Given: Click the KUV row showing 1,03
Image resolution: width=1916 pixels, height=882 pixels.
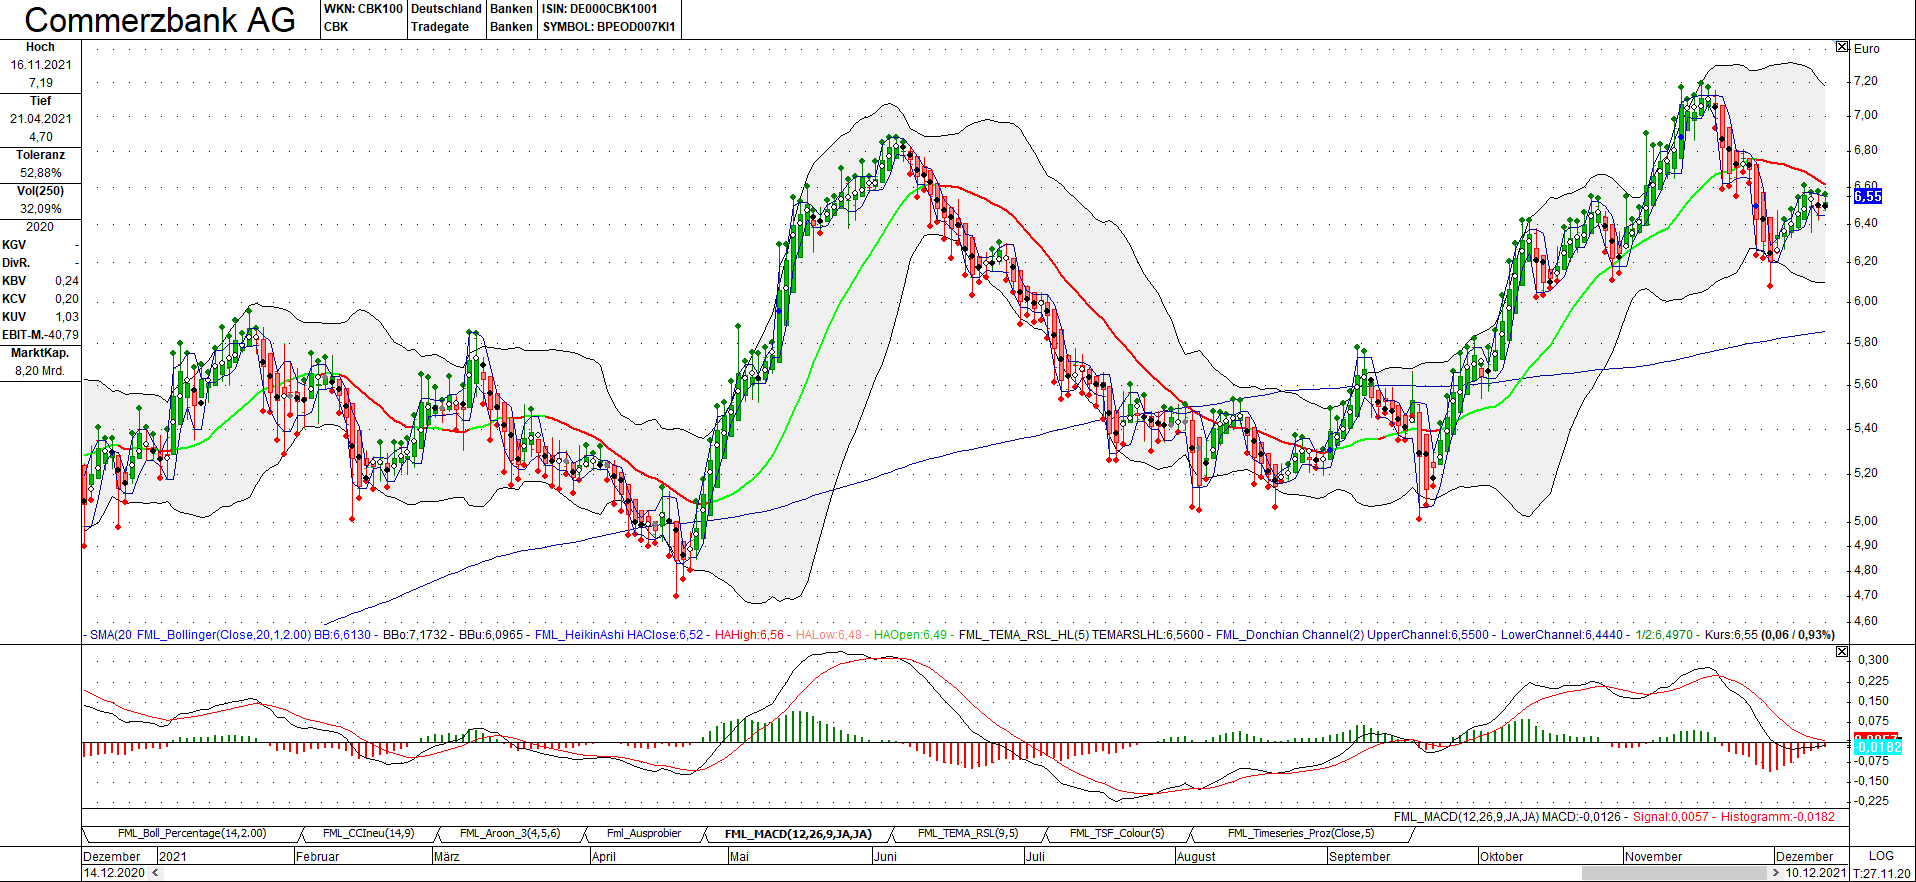Looking at the screenshot, I should click(x=40, y=317).
